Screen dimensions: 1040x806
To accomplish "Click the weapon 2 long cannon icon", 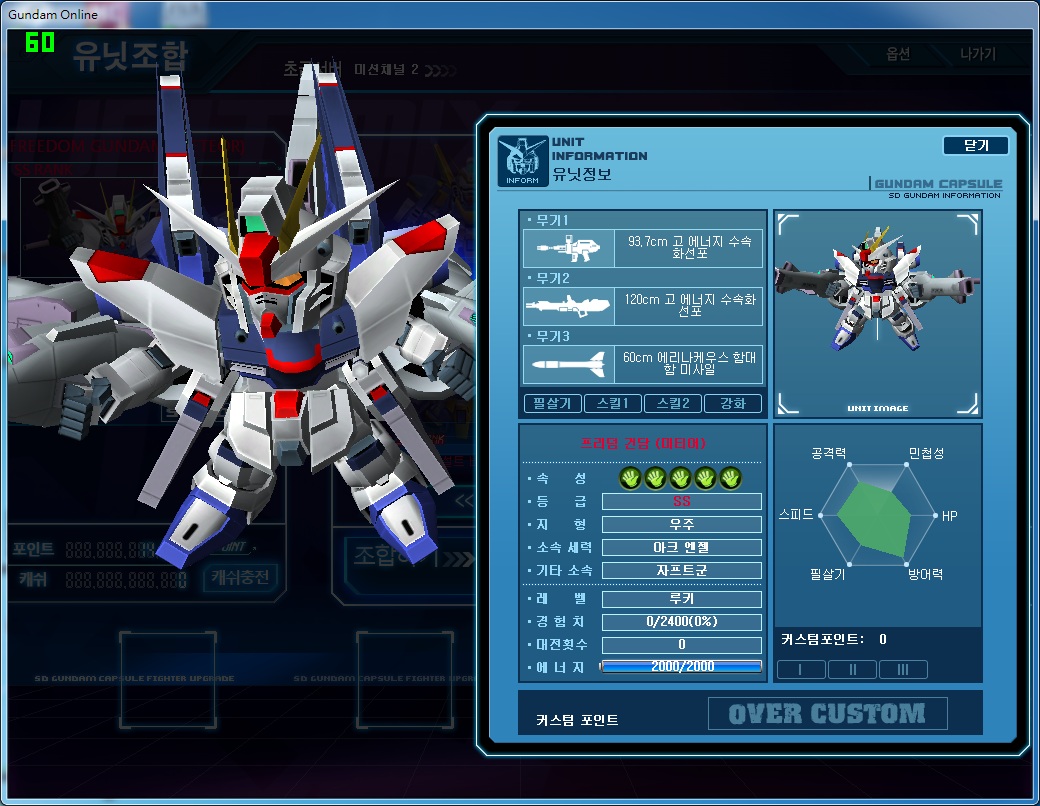I will point(568,306).
